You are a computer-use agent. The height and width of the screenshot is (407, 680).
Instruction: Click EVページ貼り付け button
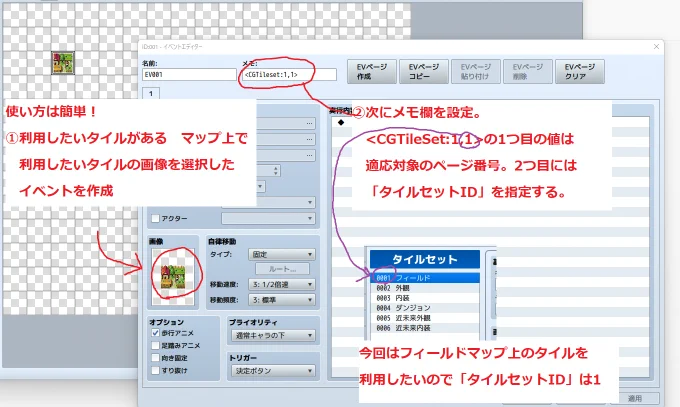476,72
